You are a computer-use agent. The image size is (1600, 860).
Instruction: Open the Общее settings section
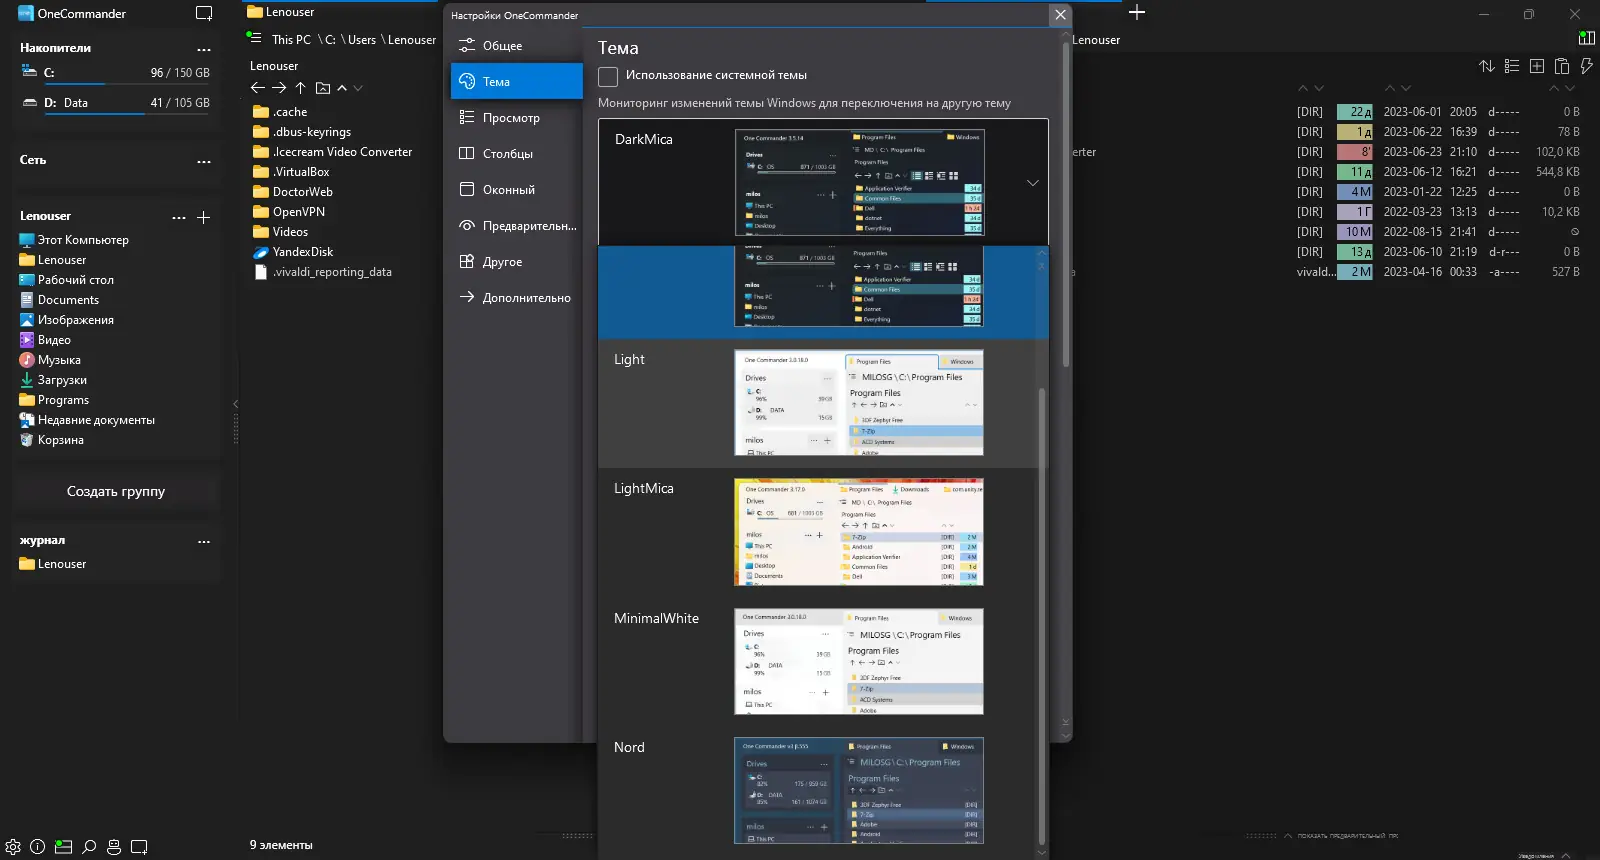click(516, 46)
